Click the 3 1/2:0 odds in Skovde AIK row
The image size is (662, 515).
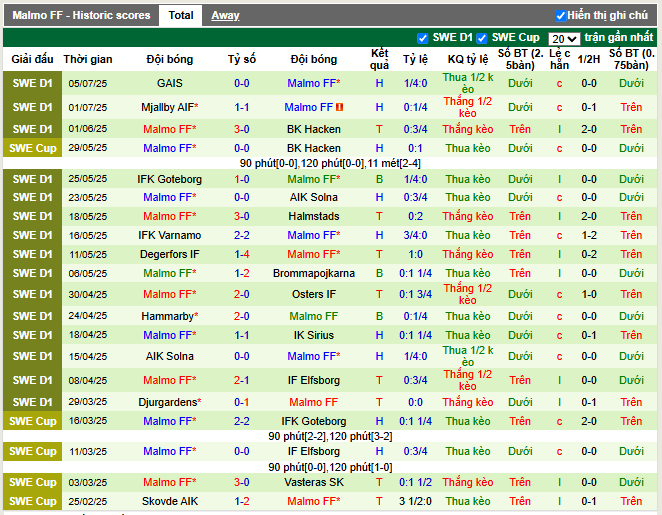415,501
